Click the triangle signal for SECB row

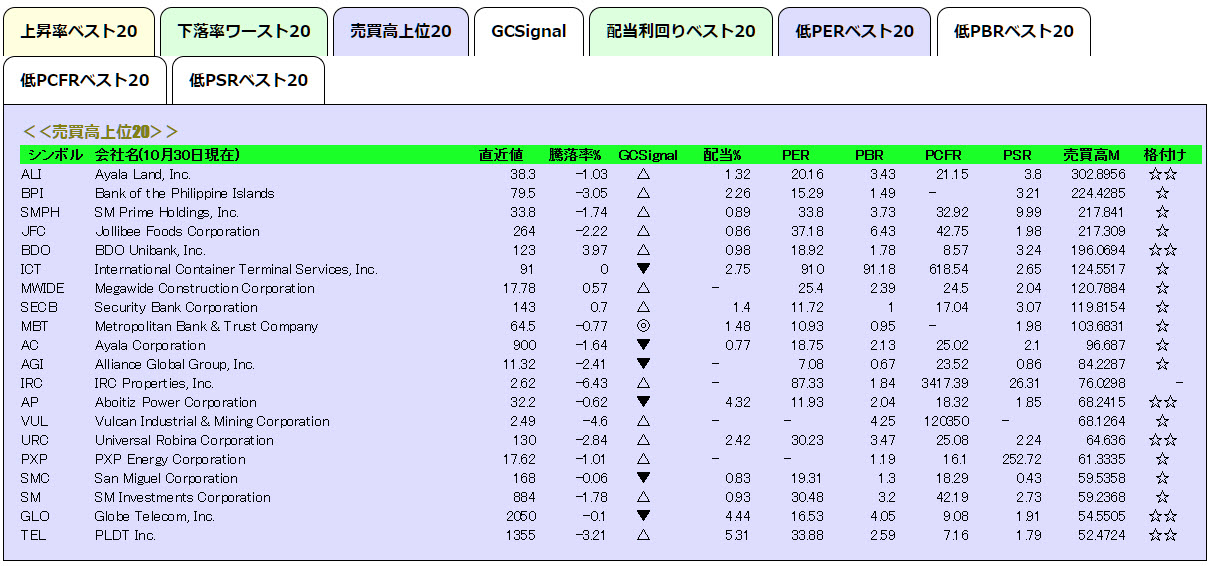(643, 307)
